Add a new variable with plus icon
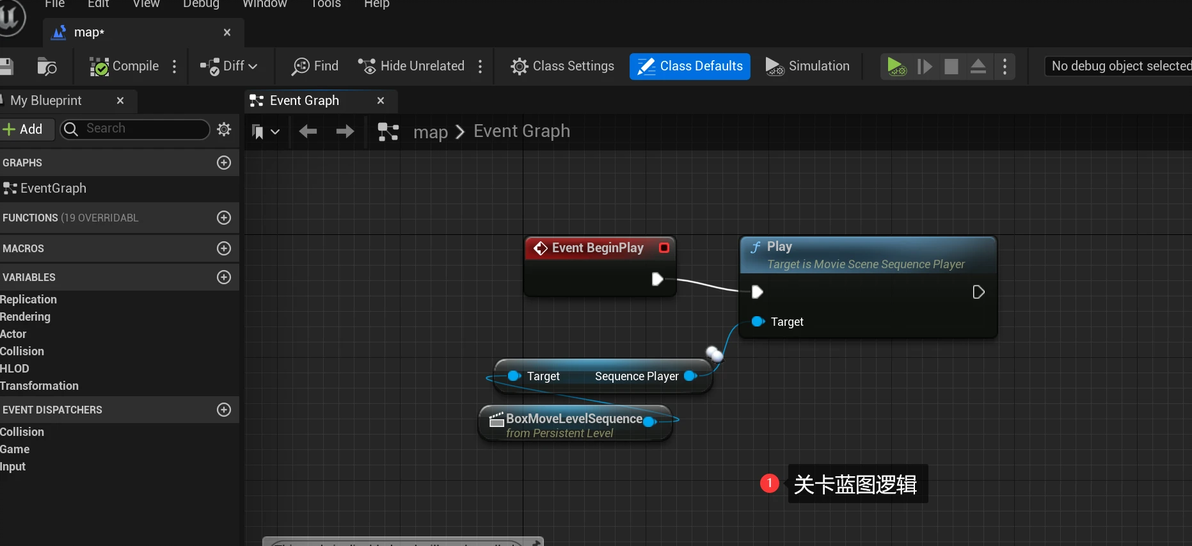Viewport: 1192px width, 546px height. 224,277
